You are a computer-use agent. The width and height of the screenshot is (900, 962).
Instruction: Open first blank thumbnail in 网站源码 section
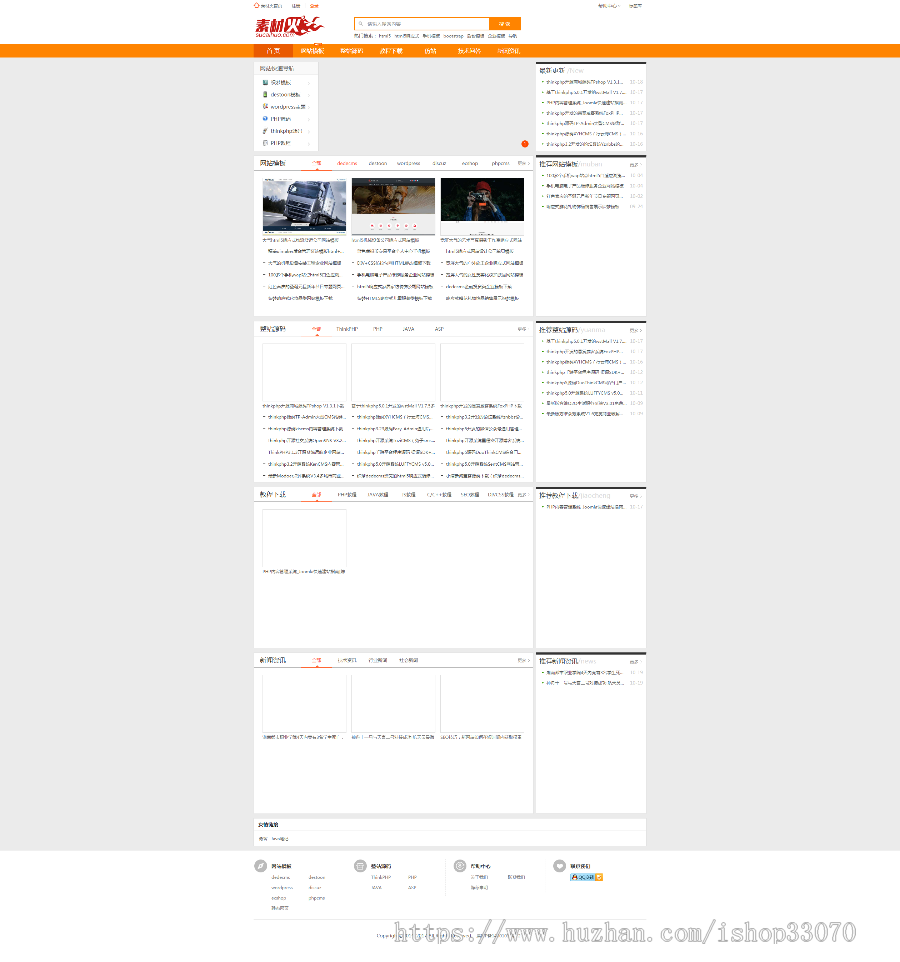pos(304,372)
